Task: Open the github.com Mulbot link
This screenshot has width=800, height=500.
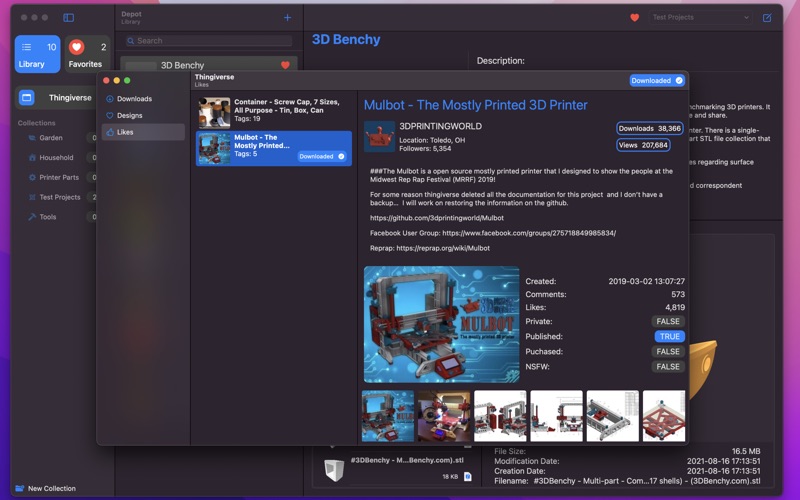Action: (x=437, y=218)
